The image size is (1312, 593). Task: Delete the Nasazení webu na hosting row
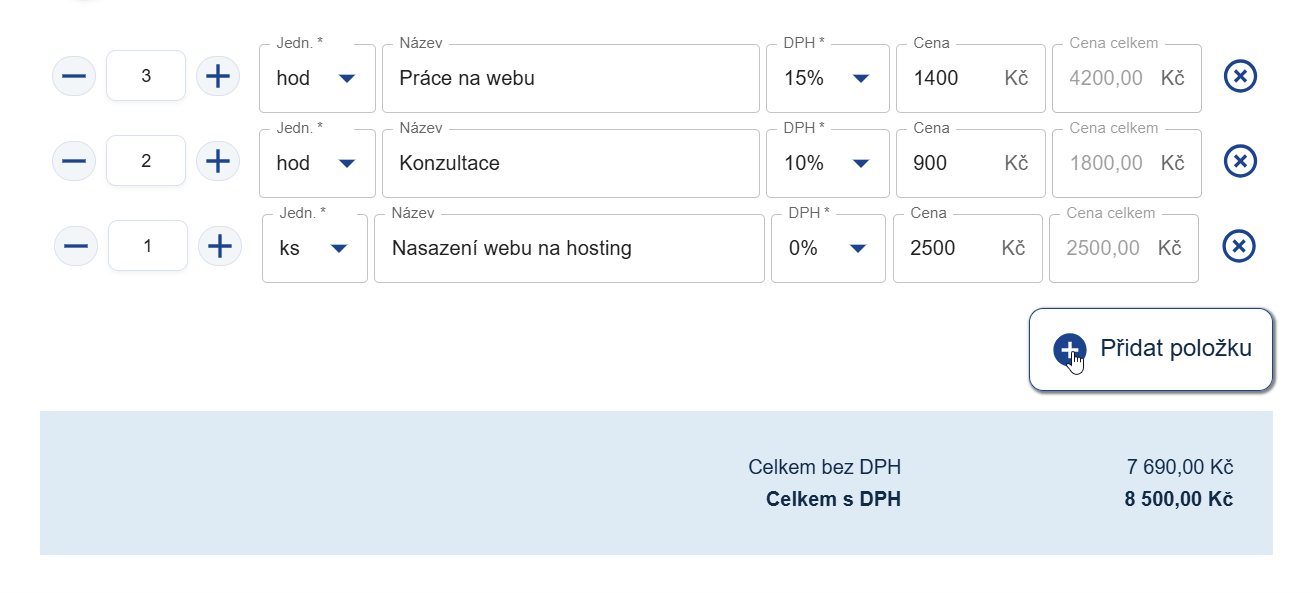[x=1240, y=246]
